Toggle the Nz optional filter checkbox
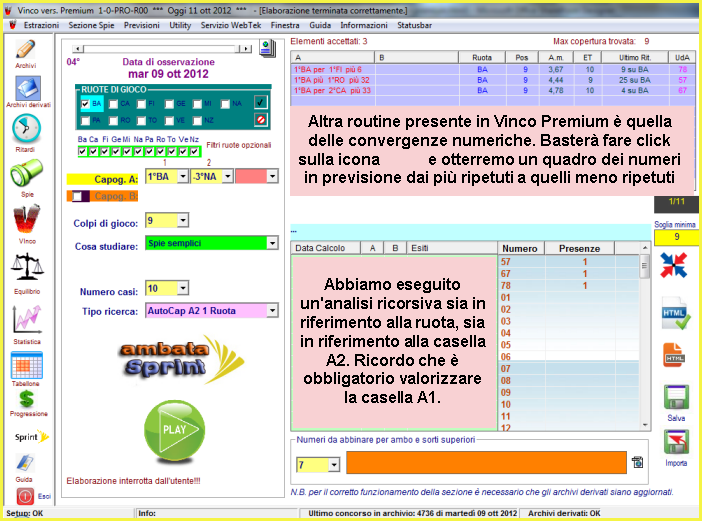The height and width of the screenshot is (521, 702). pos(194,151)
